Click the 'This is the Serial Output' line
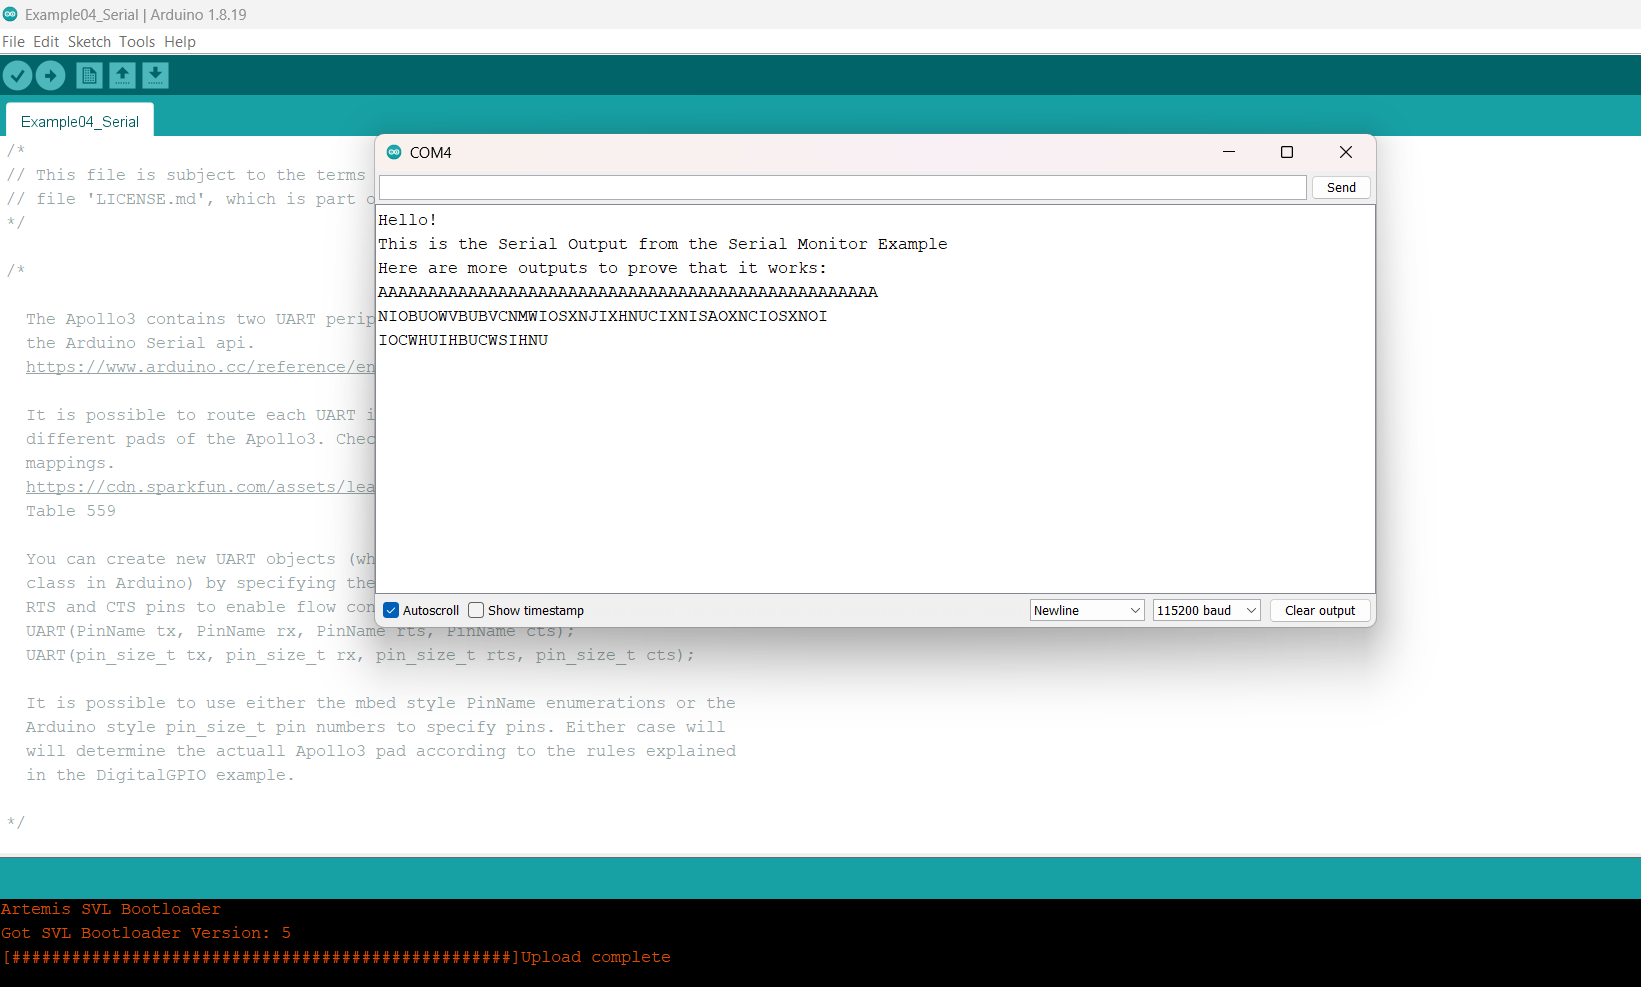1641x987 pixels. [x=663, y=244]
